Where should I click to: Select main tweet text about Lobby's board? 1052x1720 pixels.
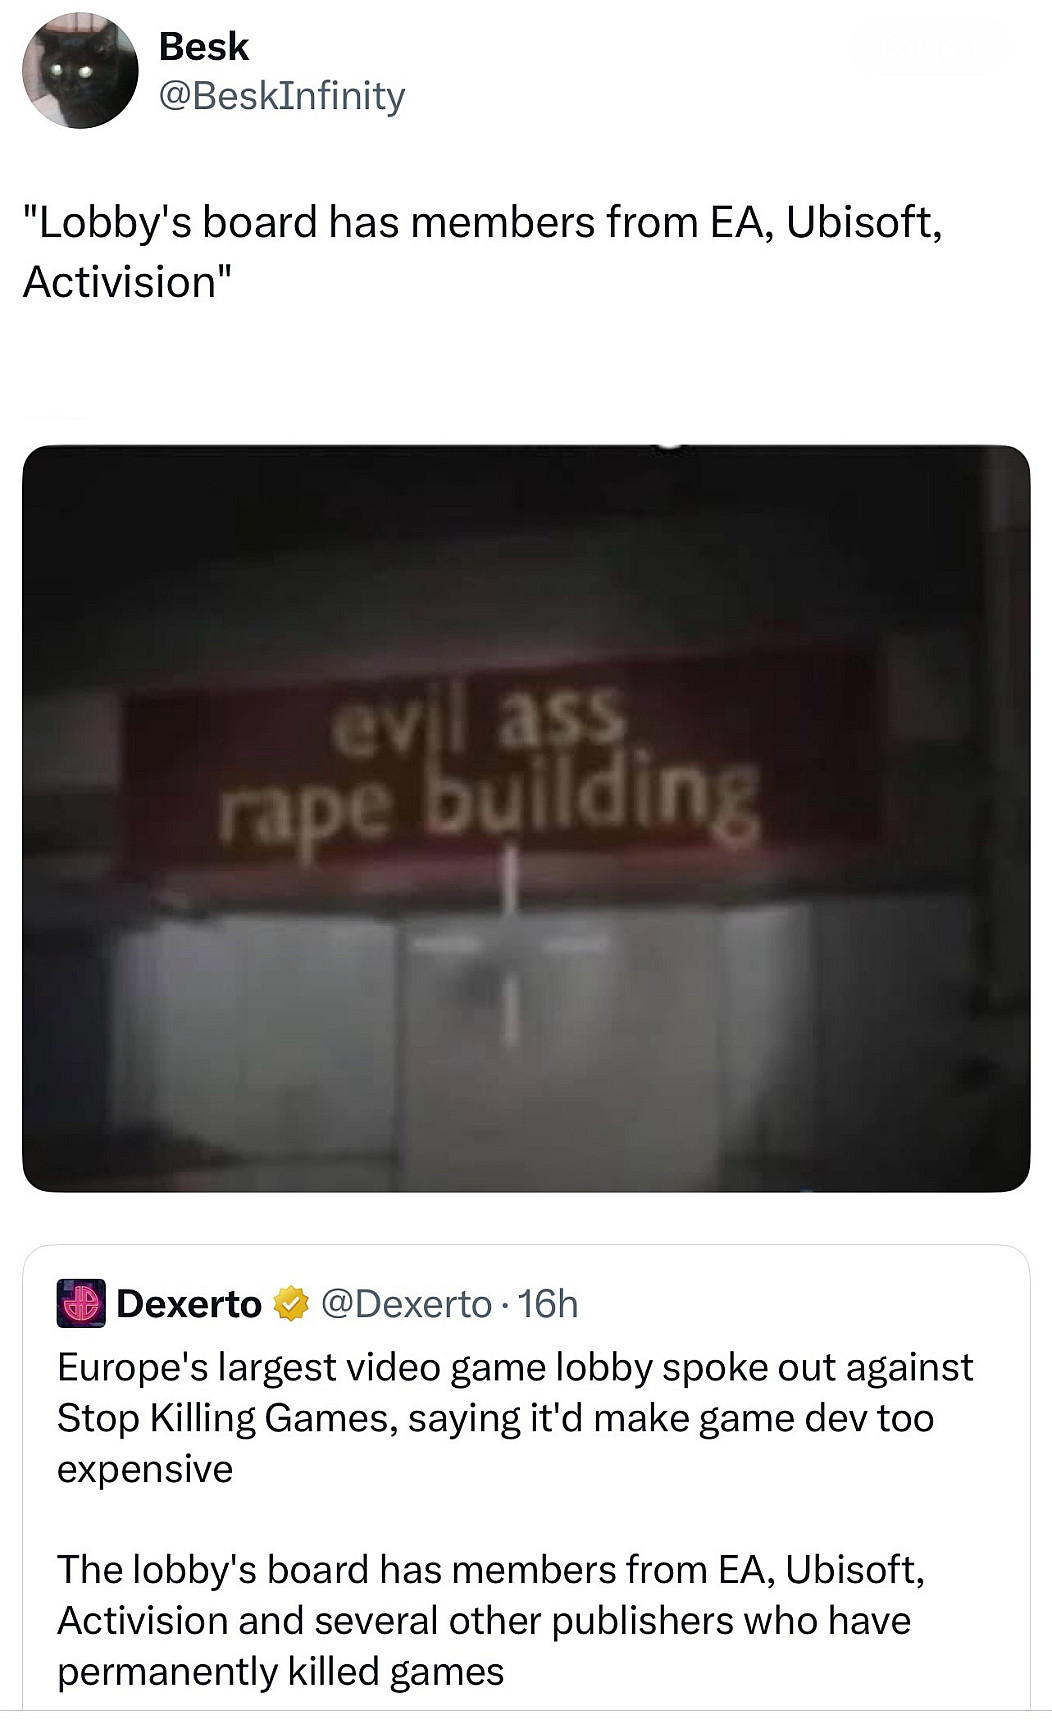click(482, 251)
